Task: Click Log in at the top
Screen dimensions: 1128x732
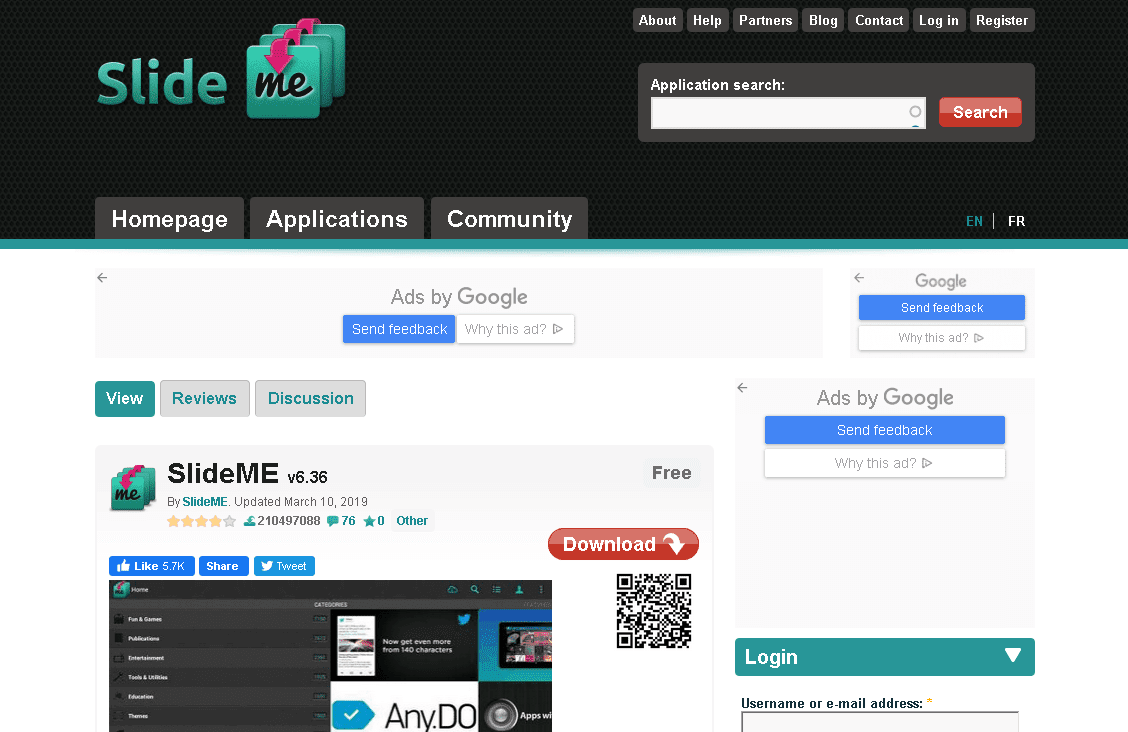Action: click(939, 20)
